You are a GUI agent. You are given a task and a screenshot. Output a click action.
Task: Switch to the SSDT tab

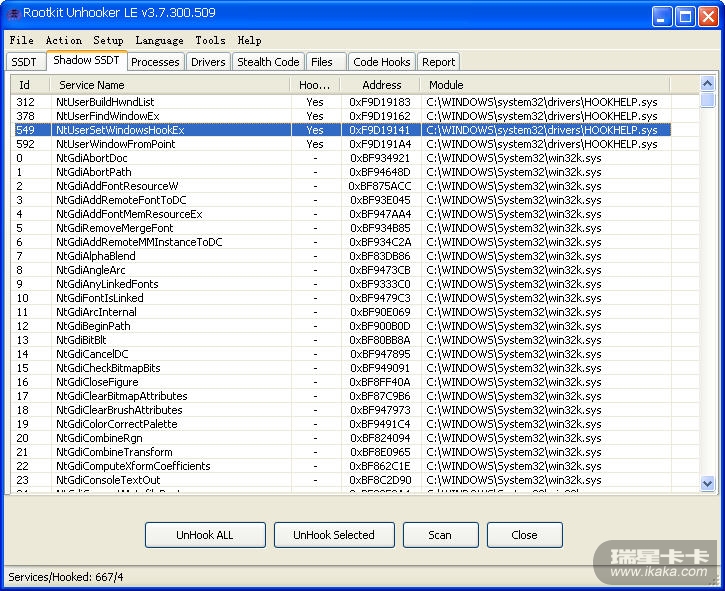pyautogui.click(x=24, y=62)
